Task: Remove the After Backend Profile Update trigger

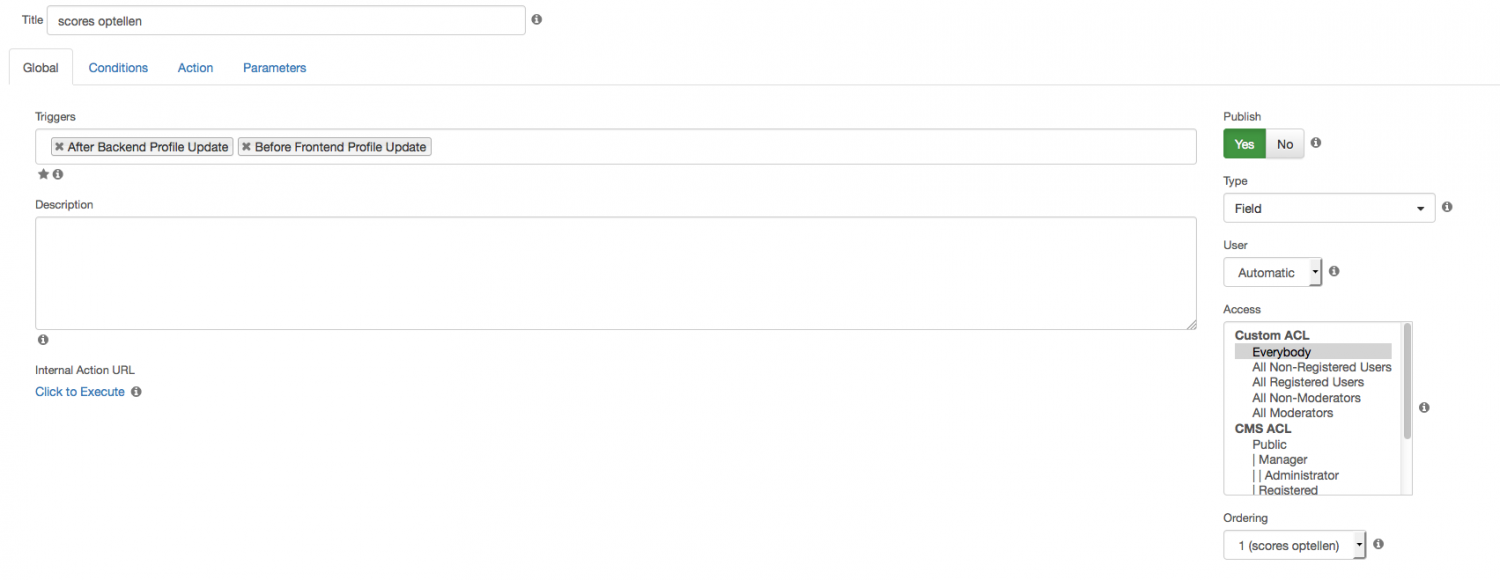Action: 60,147
